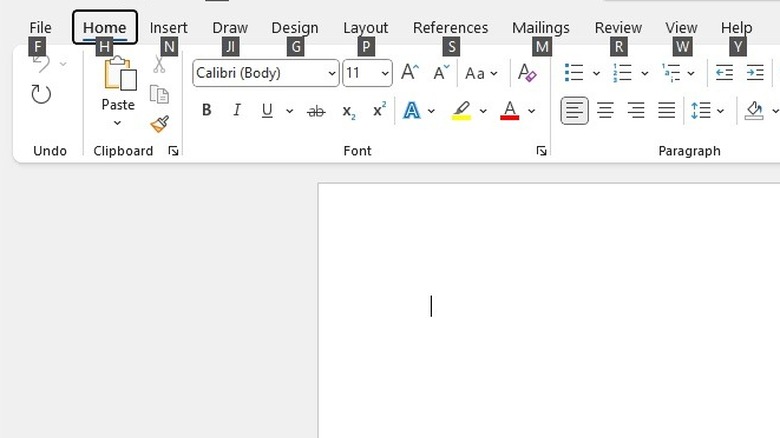Click the Increase Indent icon
This screenshot has height=438, width=780.
tap(755, 73)
